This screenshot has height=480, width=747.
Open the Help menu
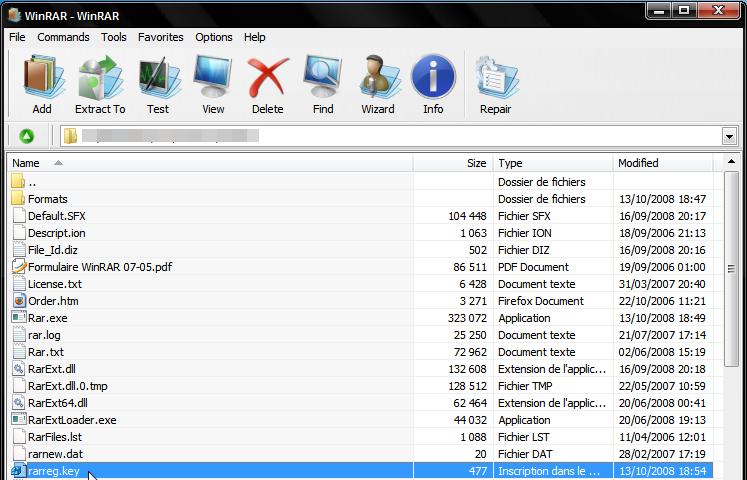(254, 37)
